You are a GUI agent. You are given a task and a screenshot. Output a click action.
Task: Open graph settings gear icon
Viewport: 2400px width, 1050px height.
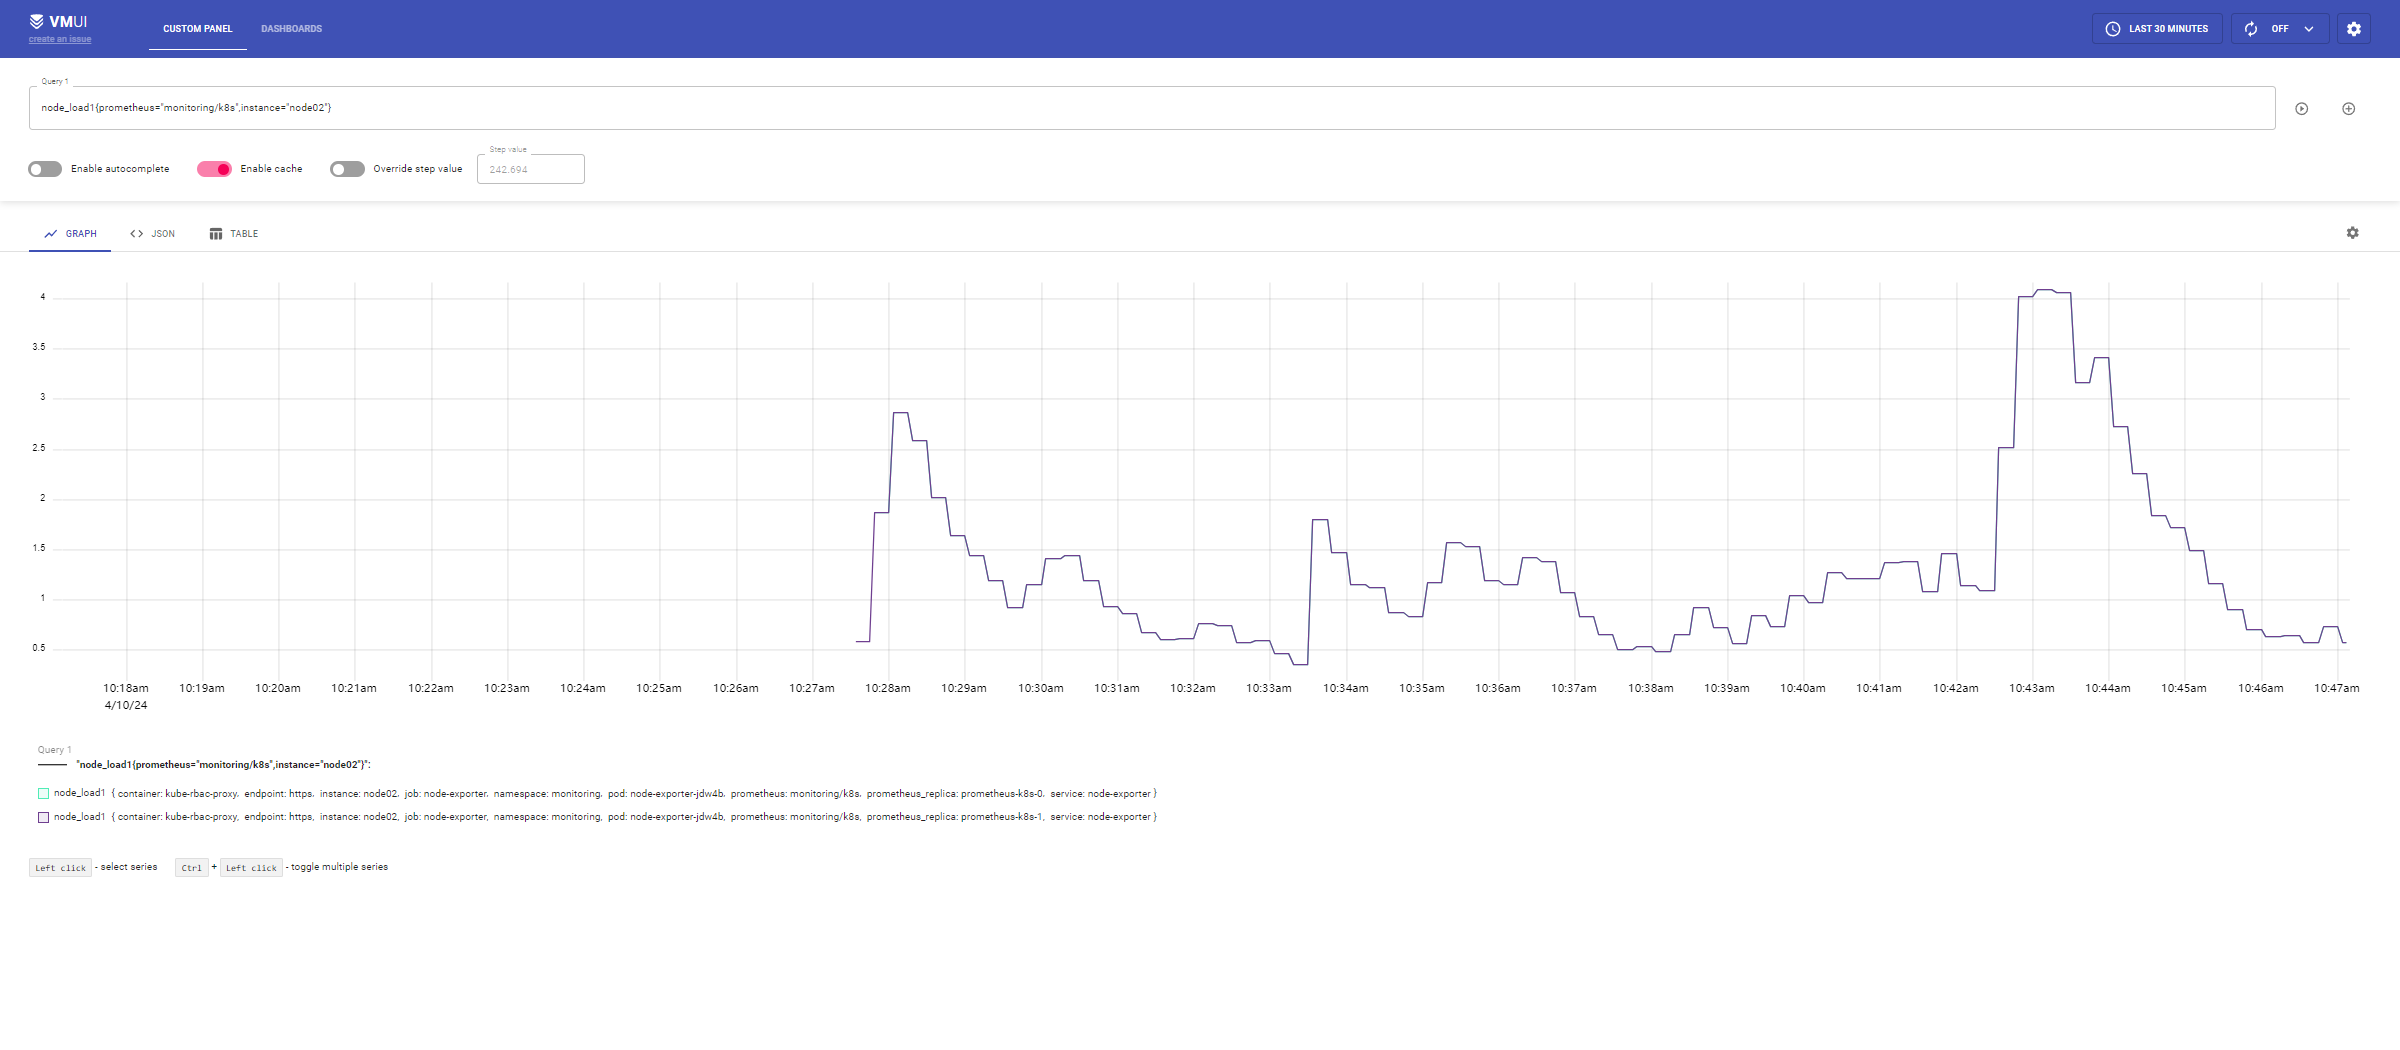pyautogui.click(x=2353, y=233)
